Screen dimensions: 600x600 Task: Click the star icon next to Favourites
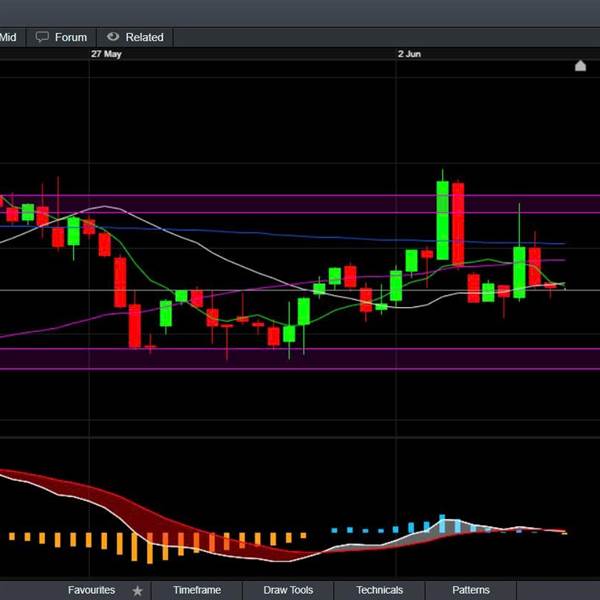[137, 591]
